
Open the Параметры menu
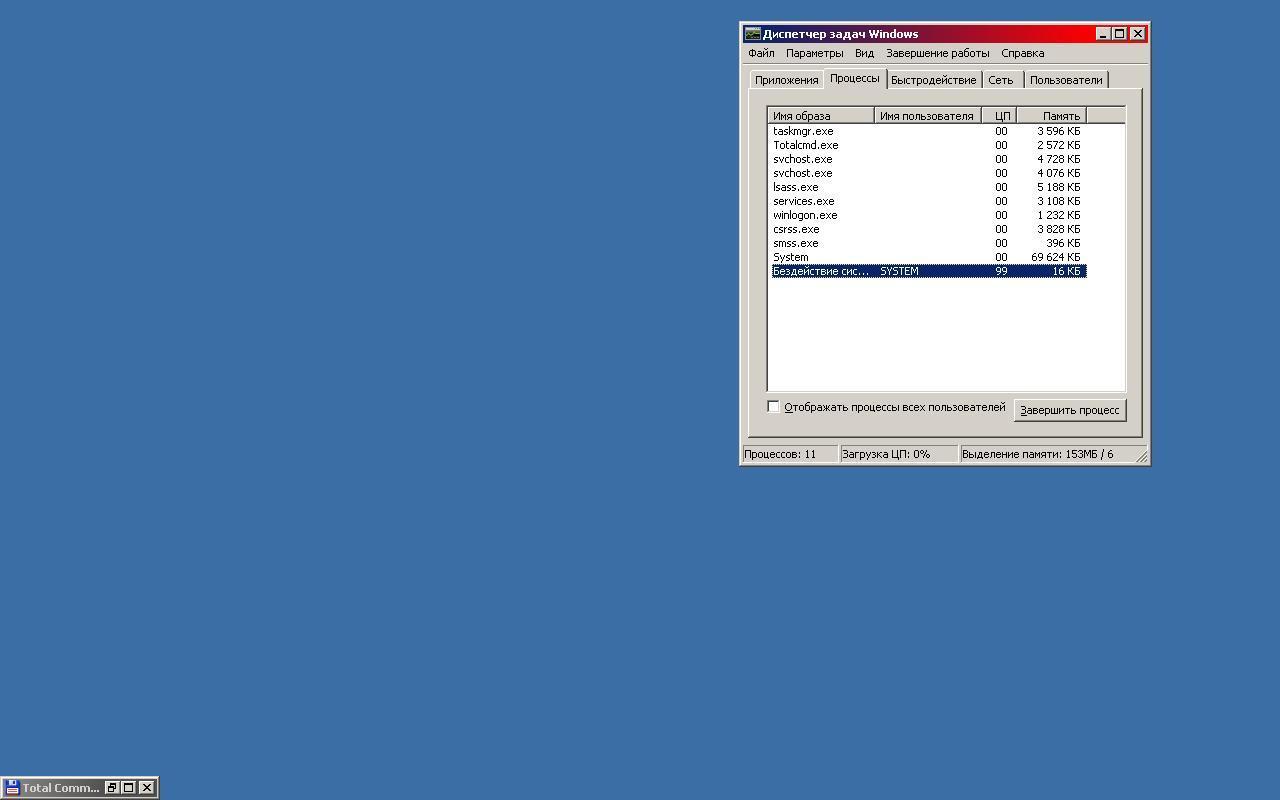pos(814,53)
